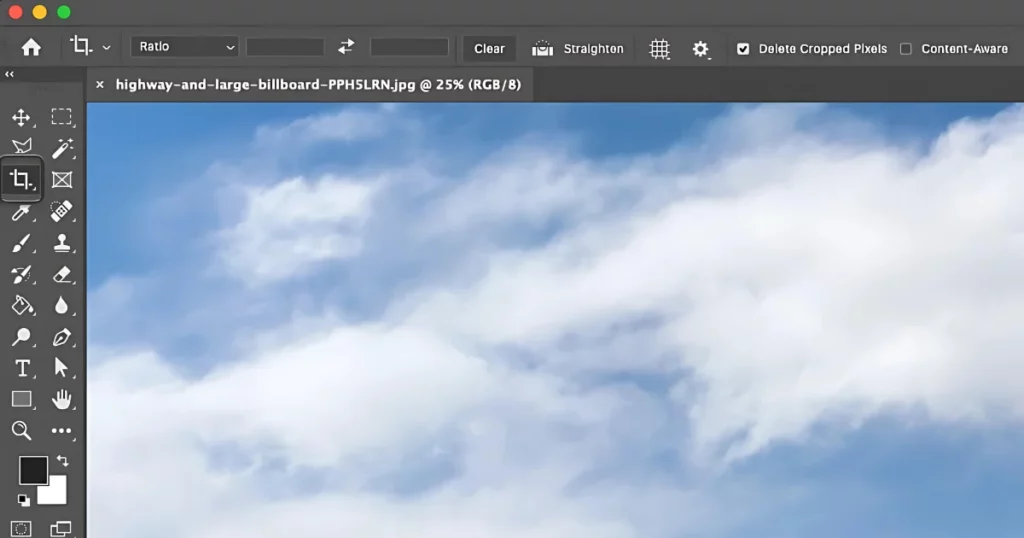
Task: Switch foreground and background colors
Action: point(63,461)
